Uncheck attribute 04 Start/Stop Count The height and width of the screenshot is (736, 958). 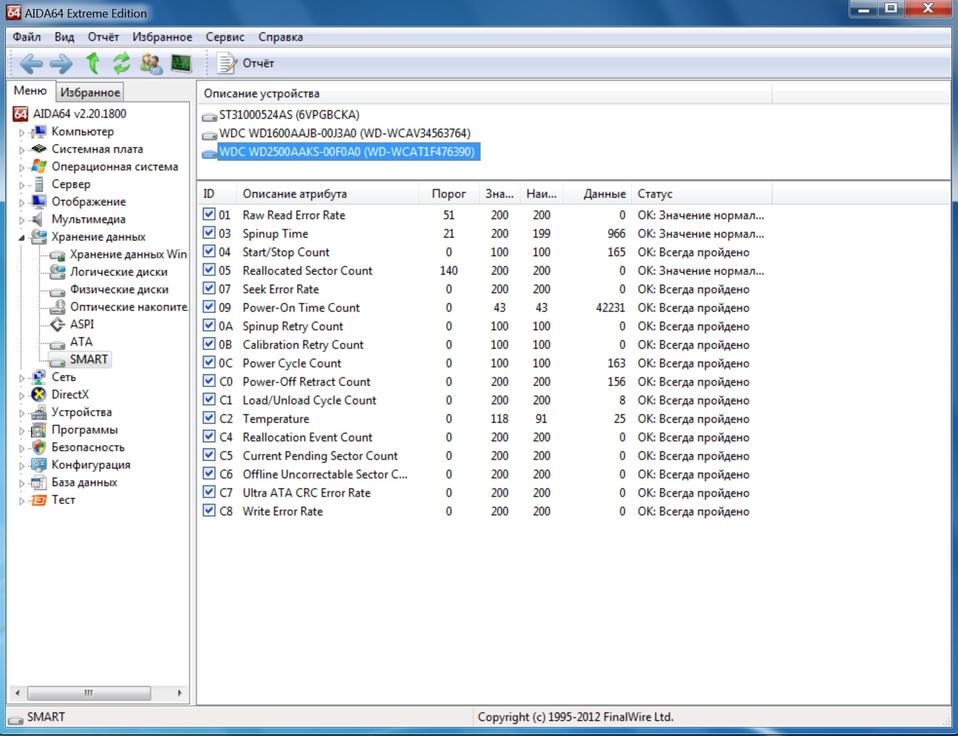point(209,251)
